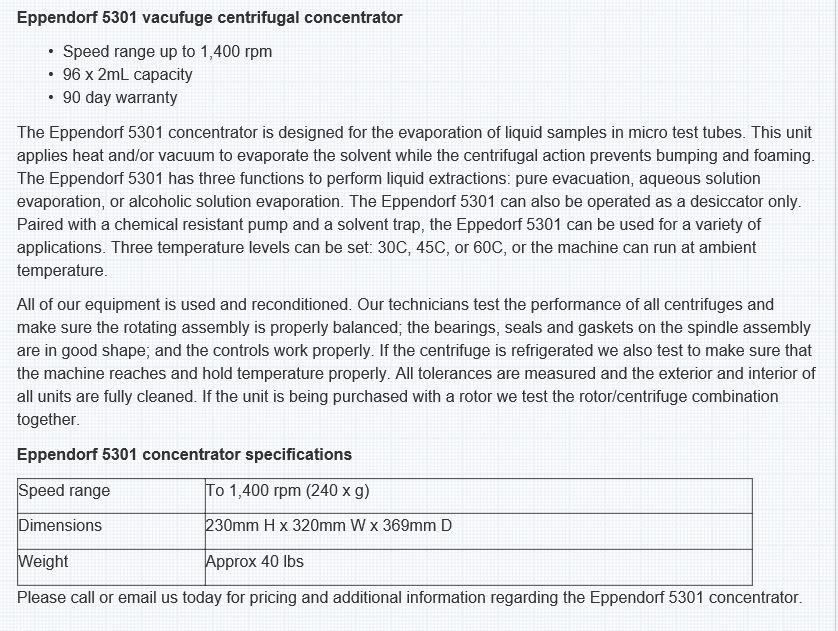Viewport: 838px width, 631px height.
Task: Click the "96 x 2mL capacity" bullet
Action: [x=127, y=74]
